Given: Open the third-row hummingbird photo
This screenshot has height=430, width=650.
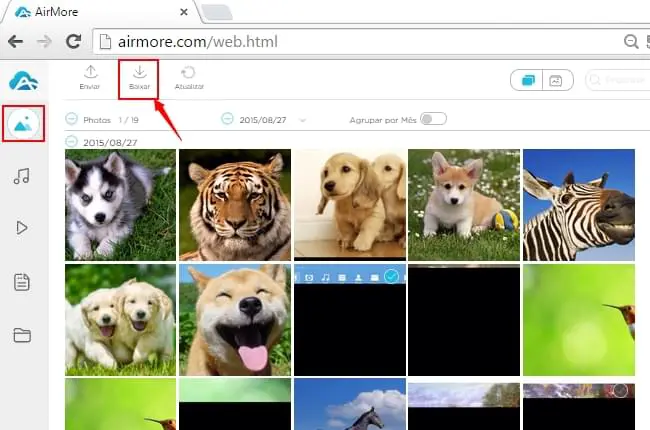Looking at the screenshot, I should coord(120,404).
